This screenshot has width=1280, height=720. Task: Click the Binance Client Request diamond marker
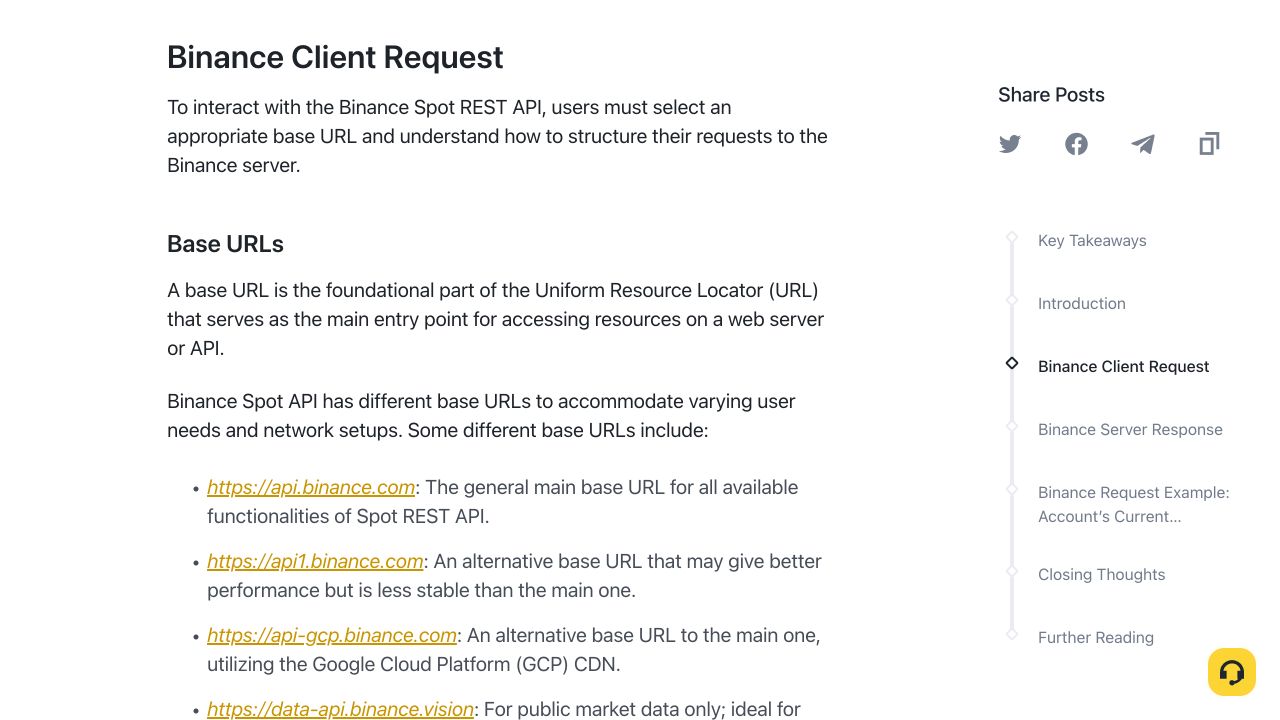[x=1012, y=363]
